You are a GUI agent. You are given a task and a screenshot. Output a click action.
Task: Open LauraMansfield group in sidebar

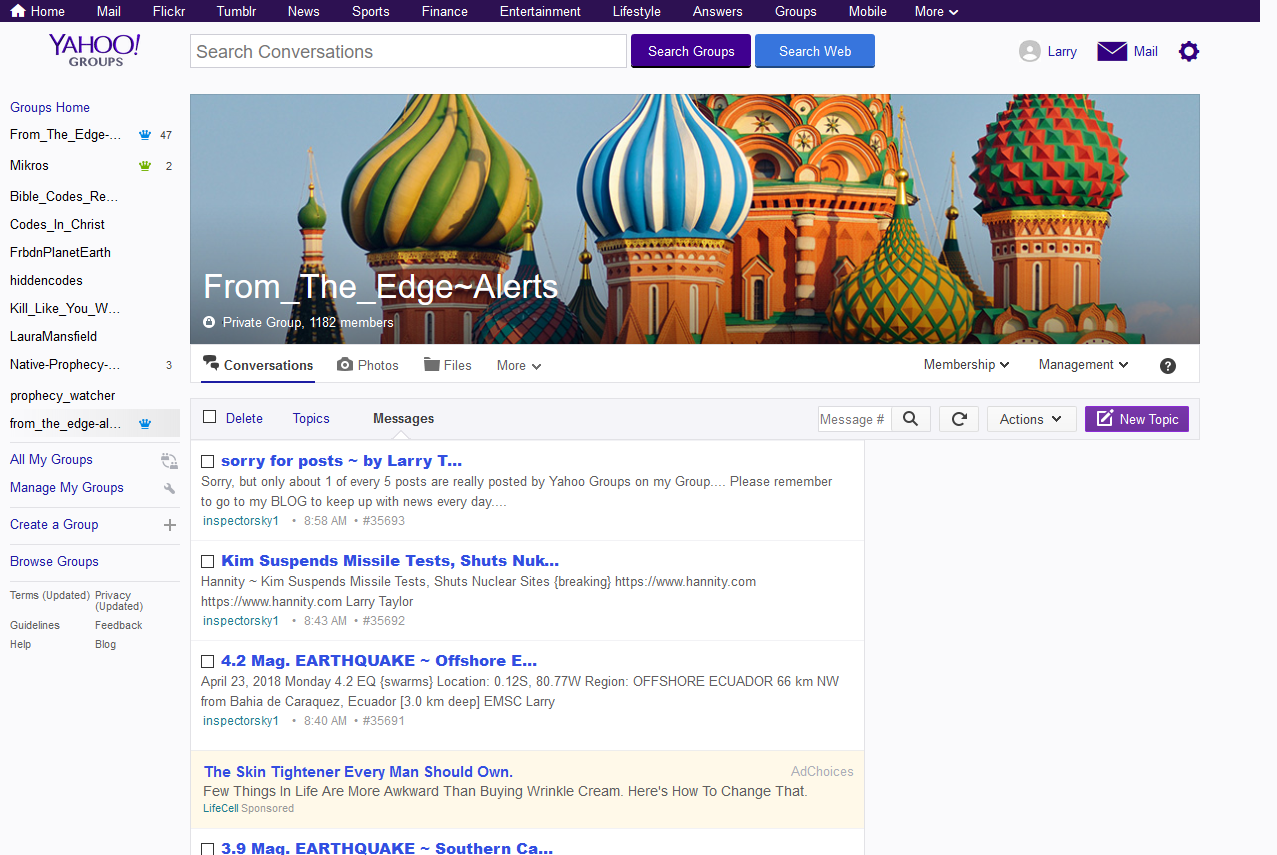(x=53, y=337)
